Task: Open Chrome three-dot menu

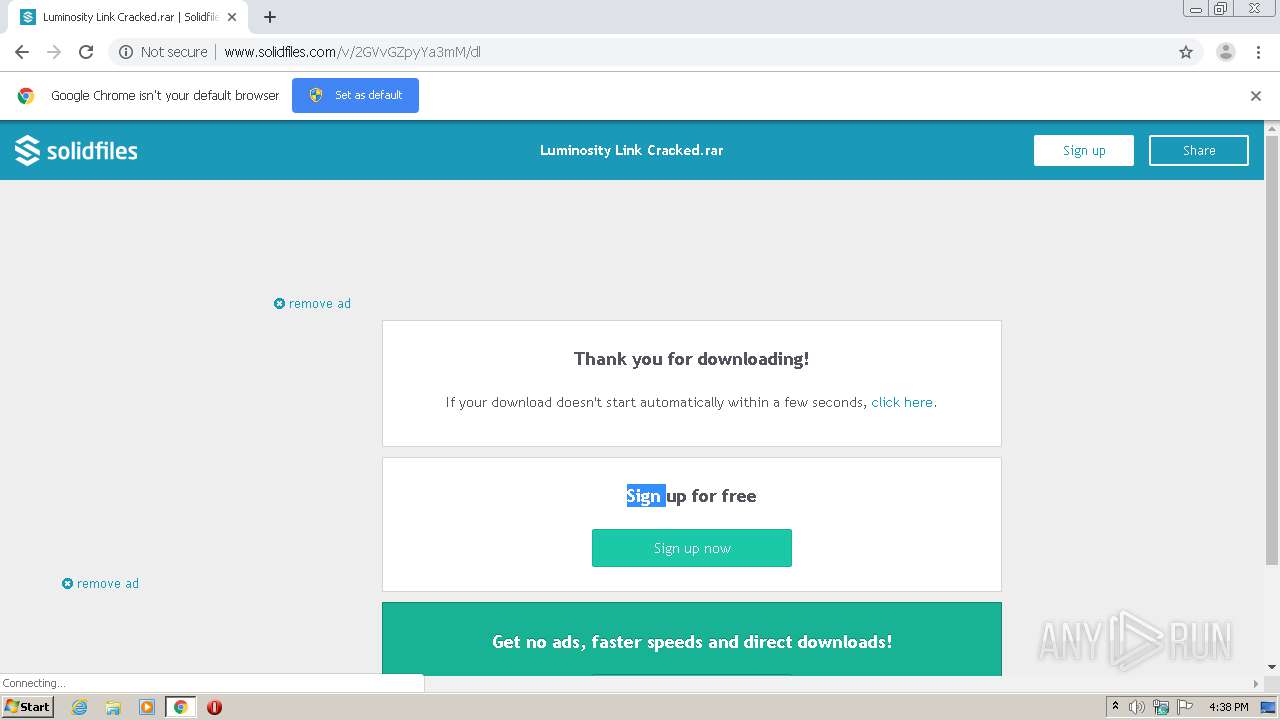Action: (1258, 52)
